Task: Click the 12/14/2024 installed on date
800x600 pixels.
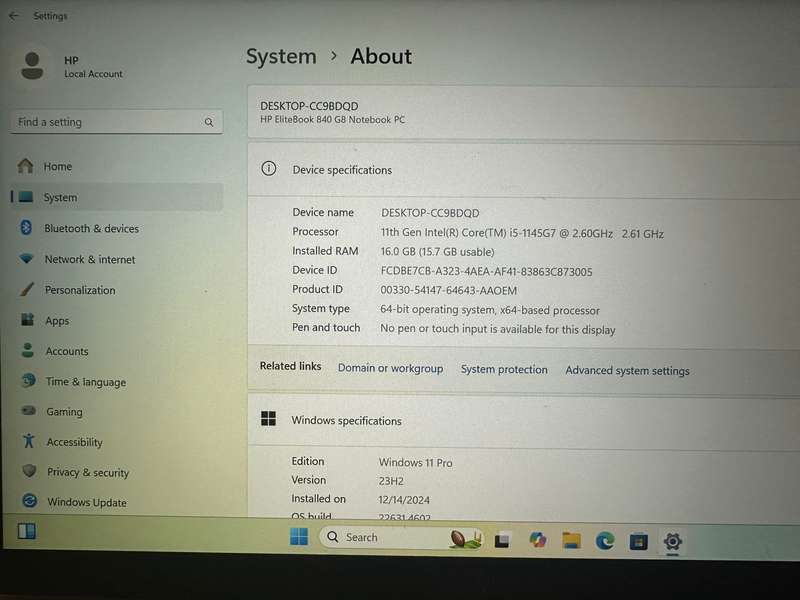Action: (x=404, y=499)
